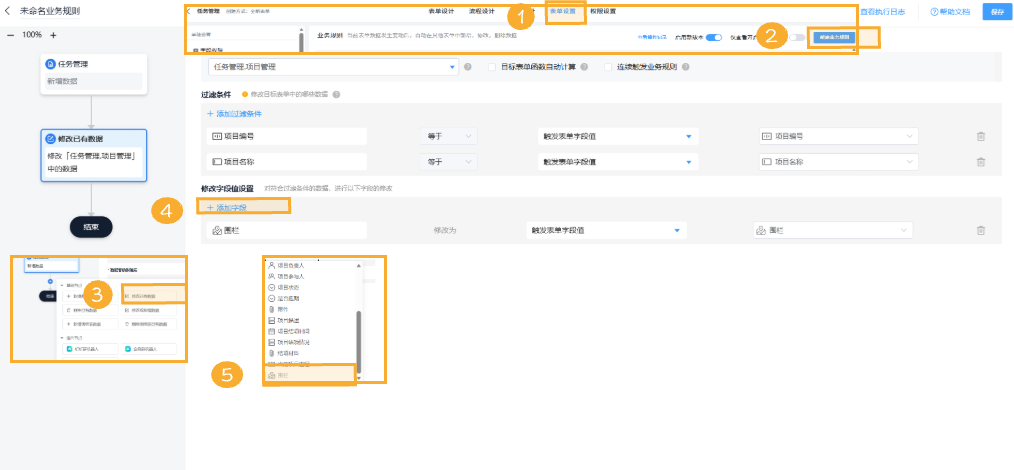Toggle the blue switch in the top bar
Image resolution: width=1014 pixels, height=470 pixels.
click(714, 38)
